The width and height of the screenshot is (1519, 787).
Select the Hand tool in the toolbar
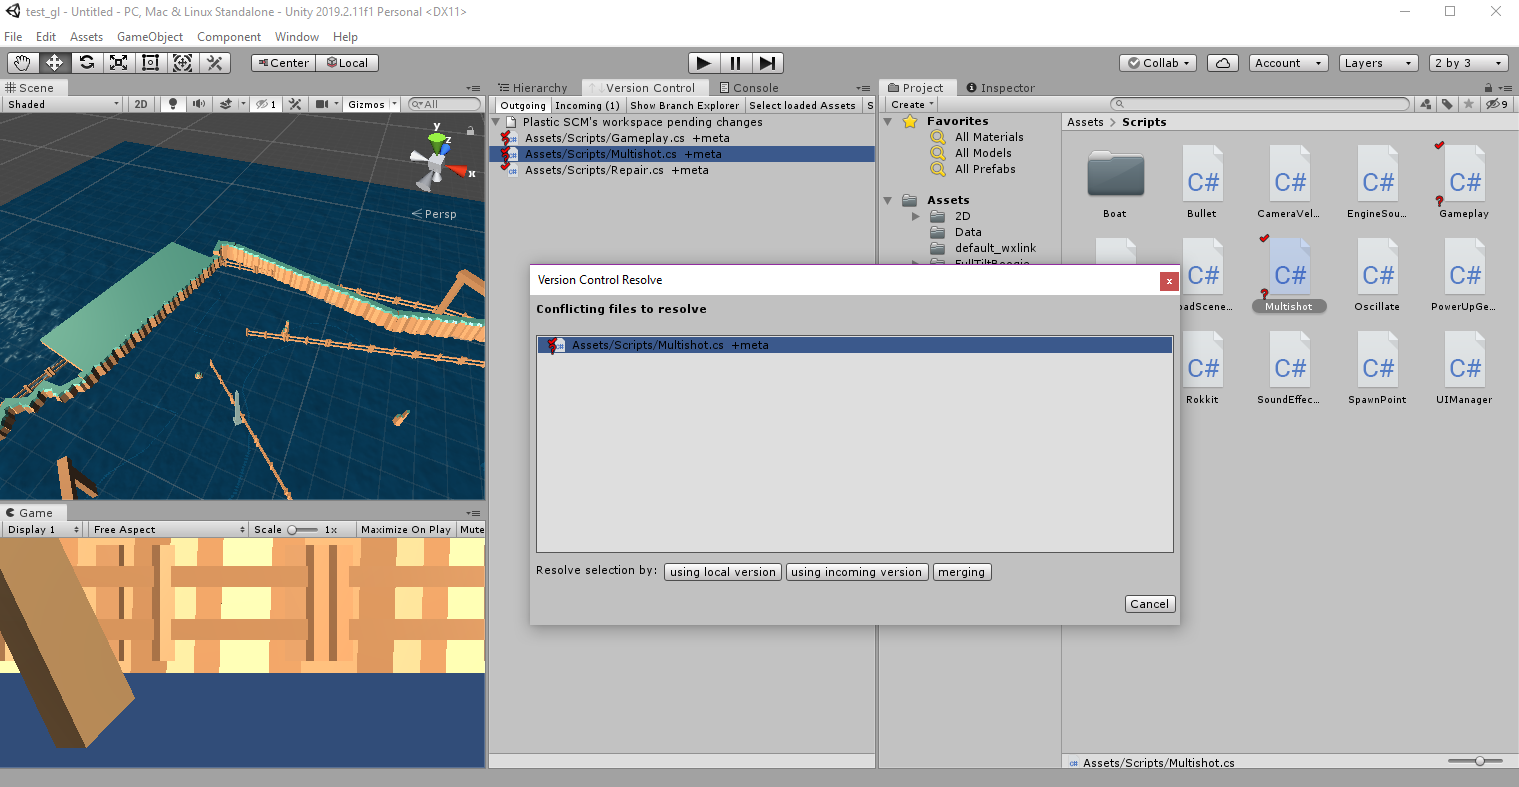point(22,62)
